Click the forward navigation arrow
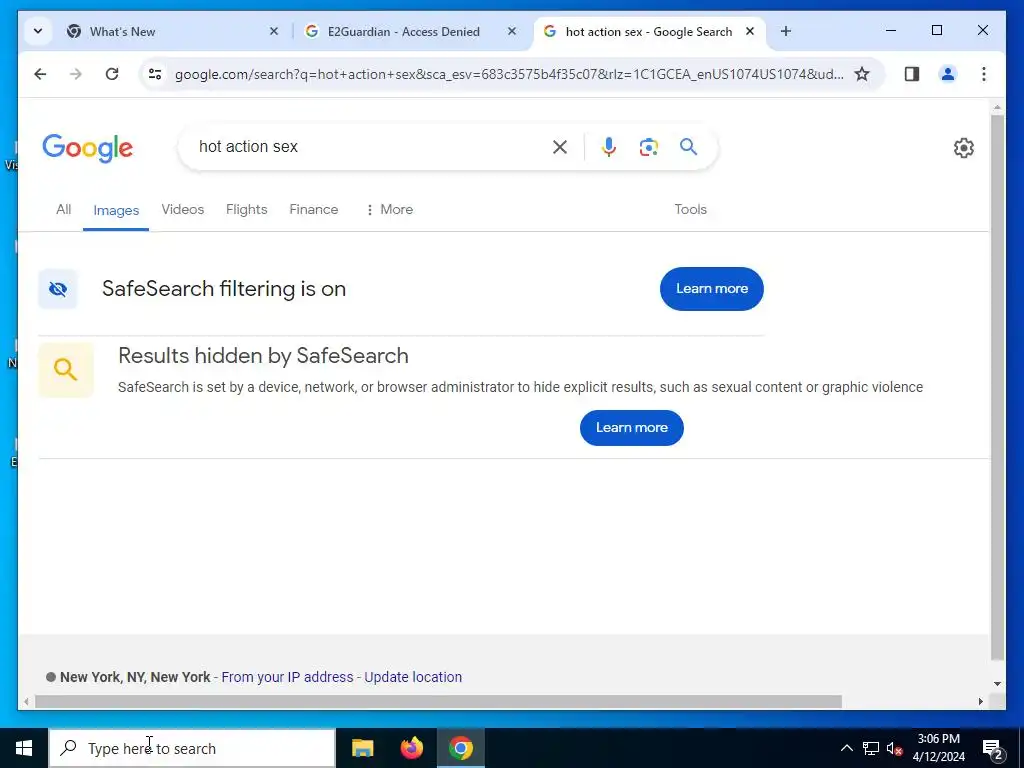 [x=76, y=74]
